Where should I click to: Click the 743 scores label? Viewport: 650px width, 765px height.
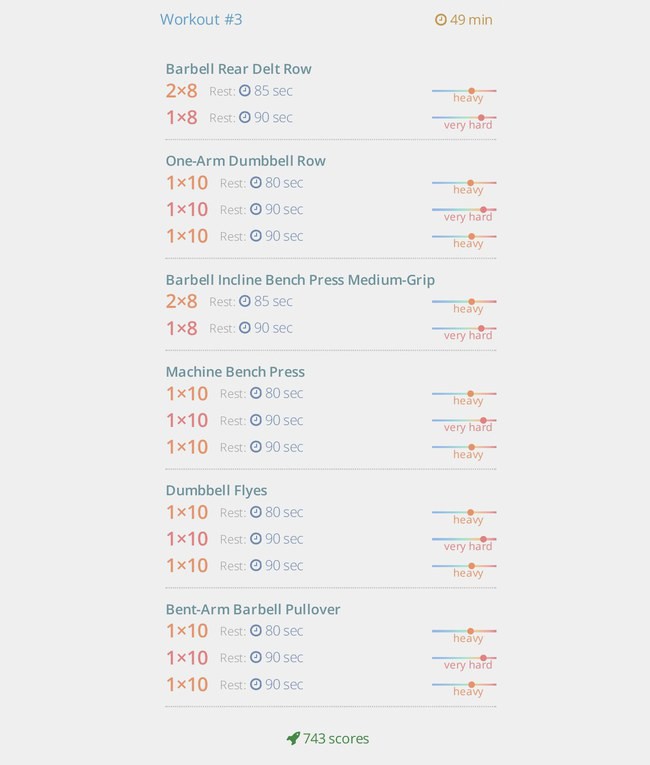click(x=336, y=739)
